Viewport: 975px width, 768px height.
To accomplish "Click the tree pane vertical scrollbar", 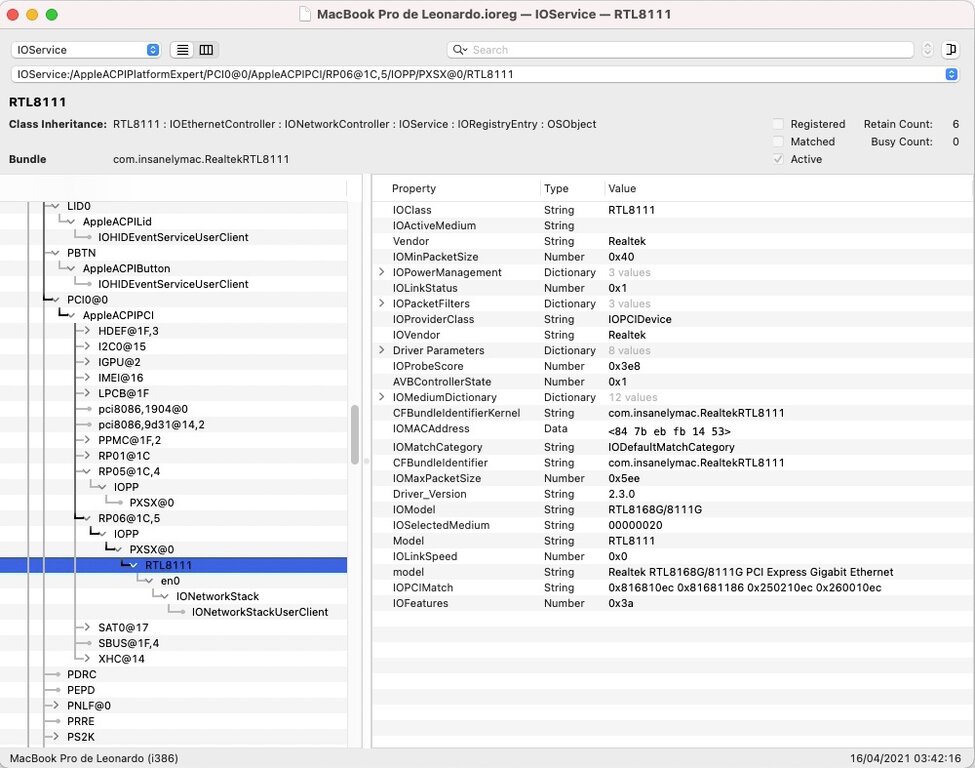I will coord(354,435).
